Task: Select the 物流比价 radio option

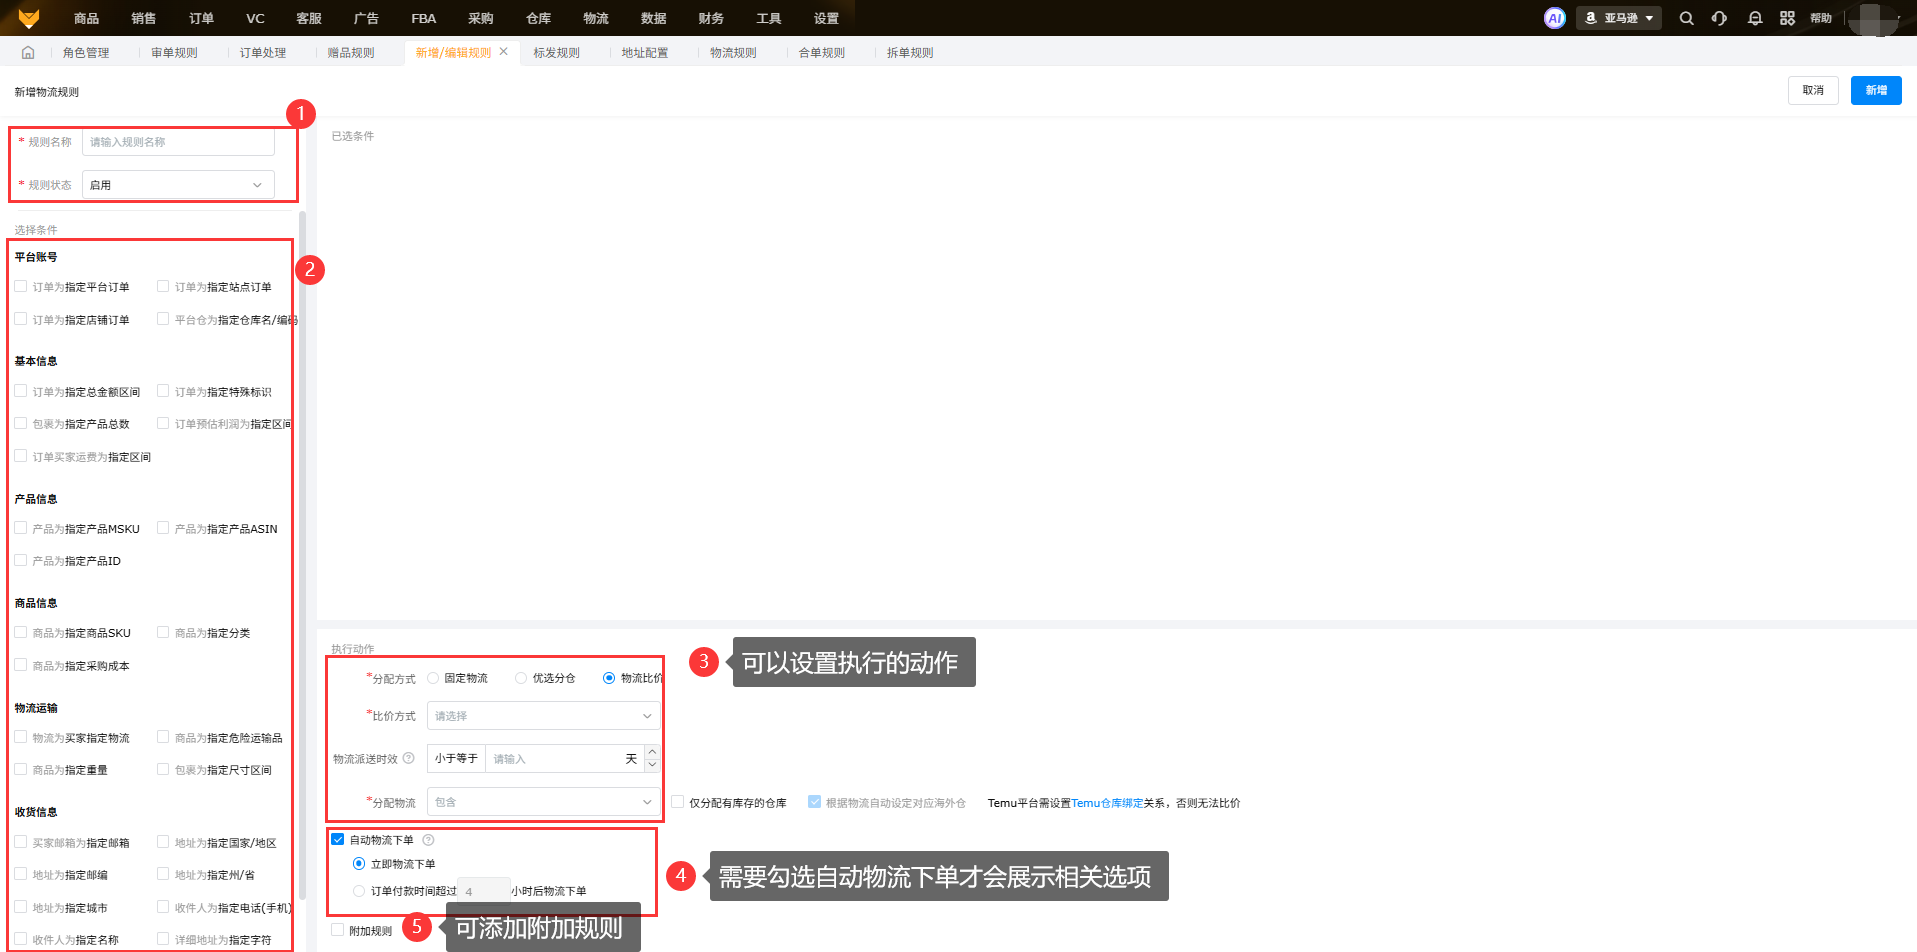Action: pos(609,678)
